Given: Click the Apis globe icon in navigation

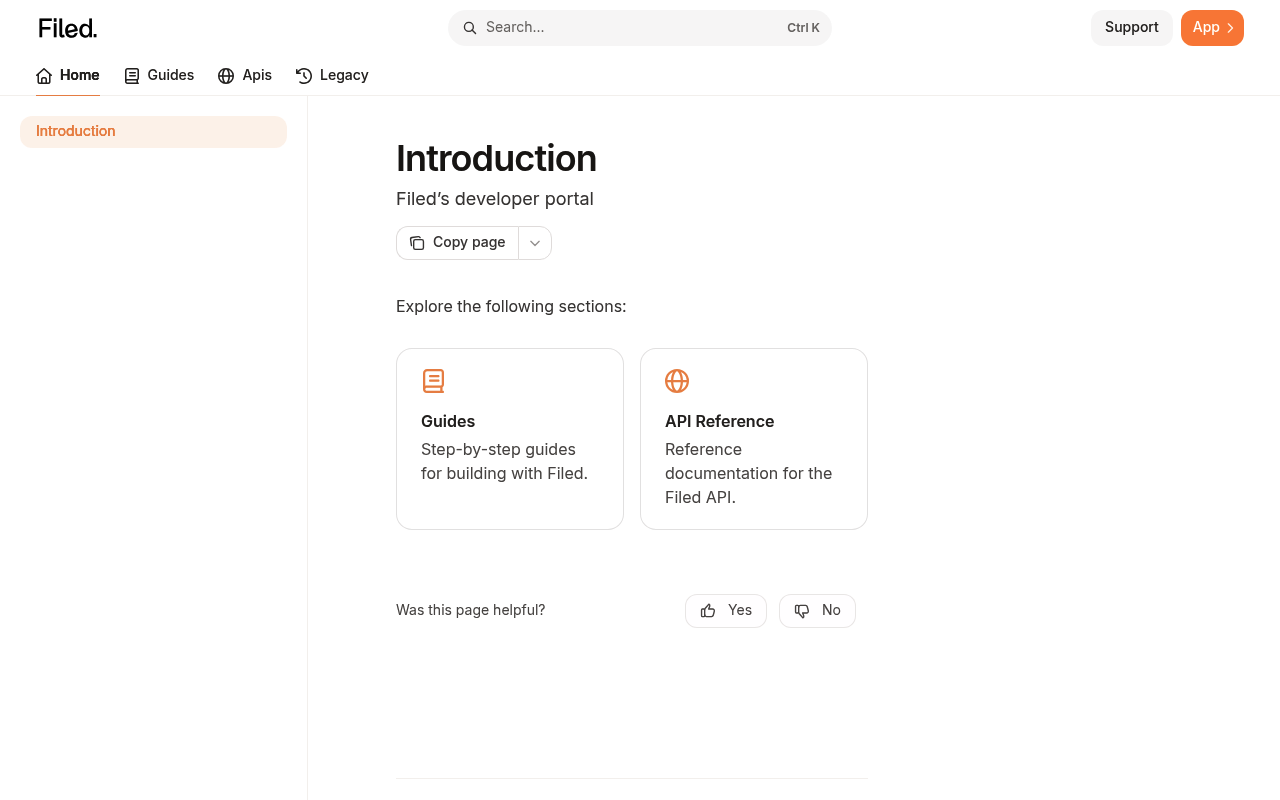Looking at the screenshot, I should pos(226,76).
